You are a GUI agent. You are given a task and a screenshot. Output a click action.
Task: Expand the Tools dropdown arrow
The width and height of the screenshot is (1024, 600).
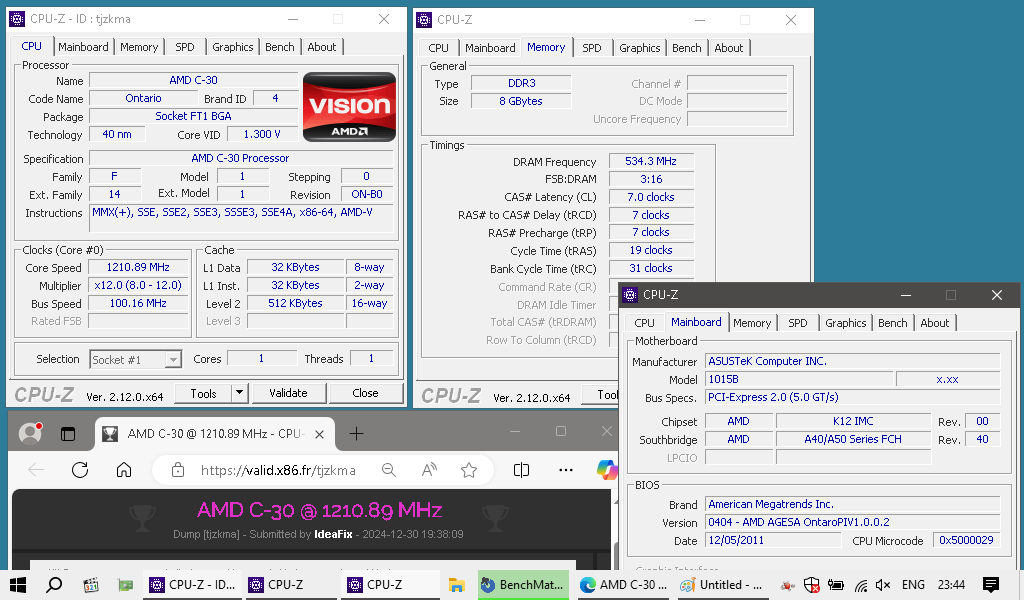(239, 392)
